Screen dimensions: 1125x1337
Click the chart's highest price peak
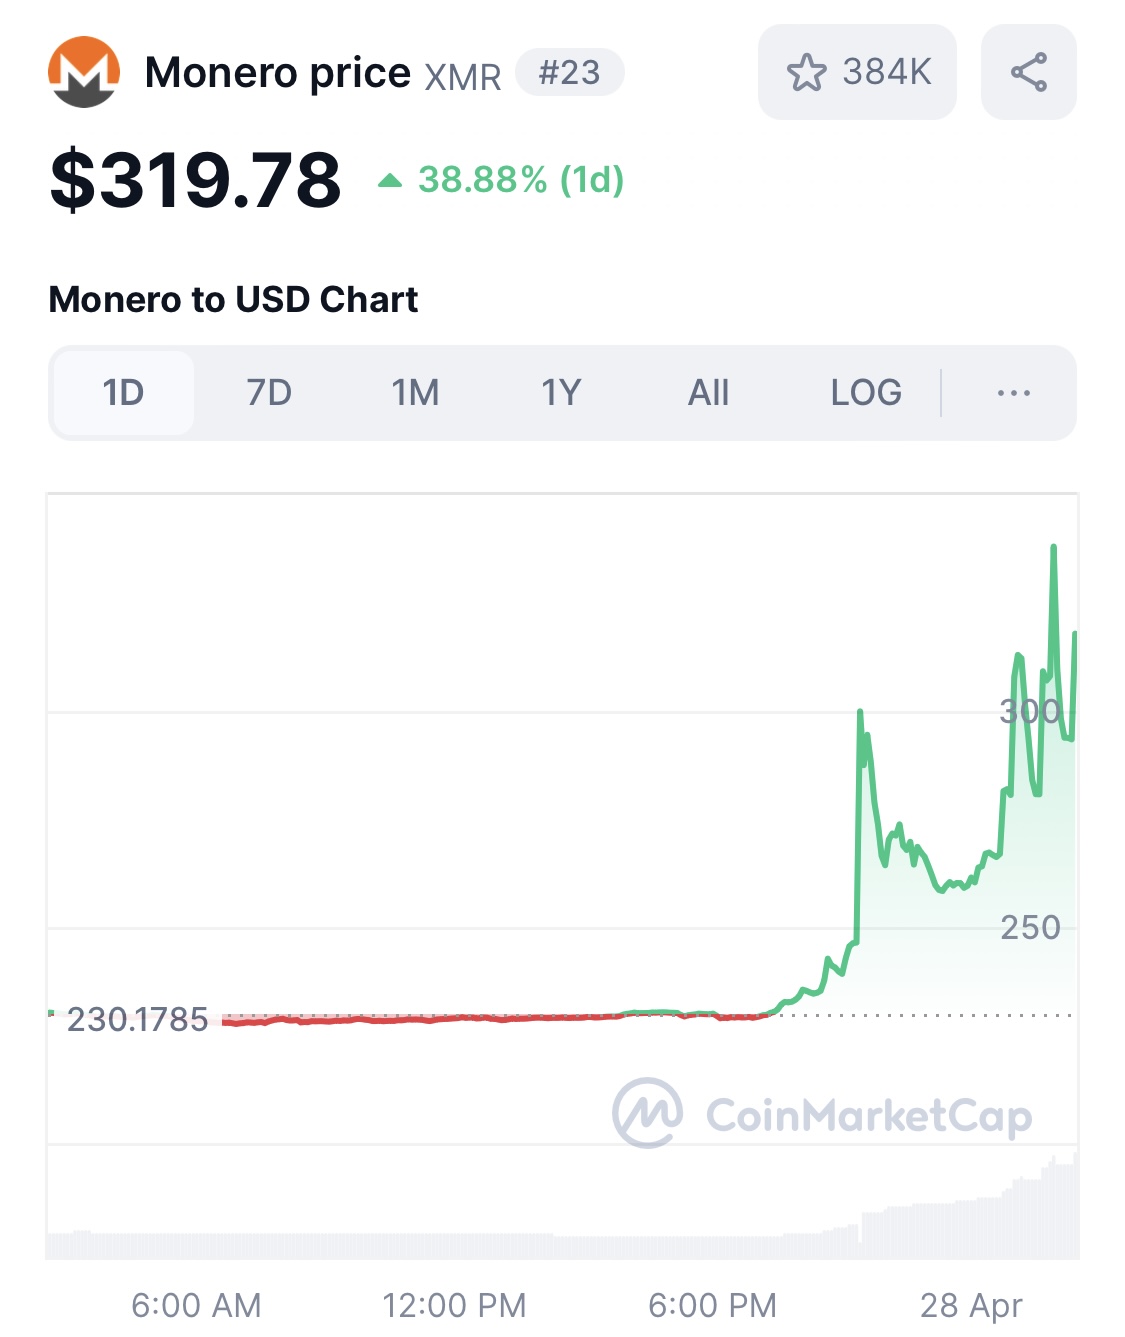pyautogui.click(x=1053, y=548)
